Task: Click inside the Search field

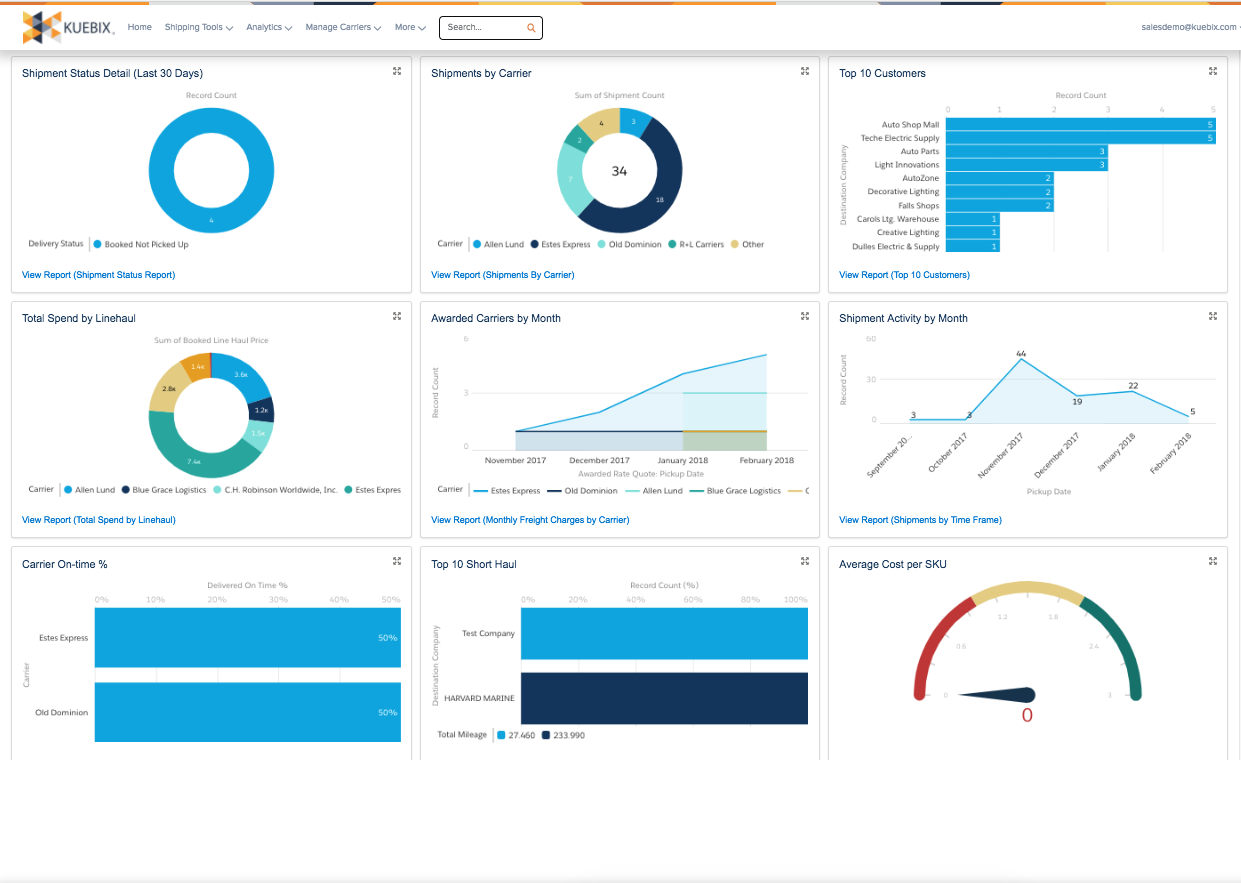Action: [480, 28]
